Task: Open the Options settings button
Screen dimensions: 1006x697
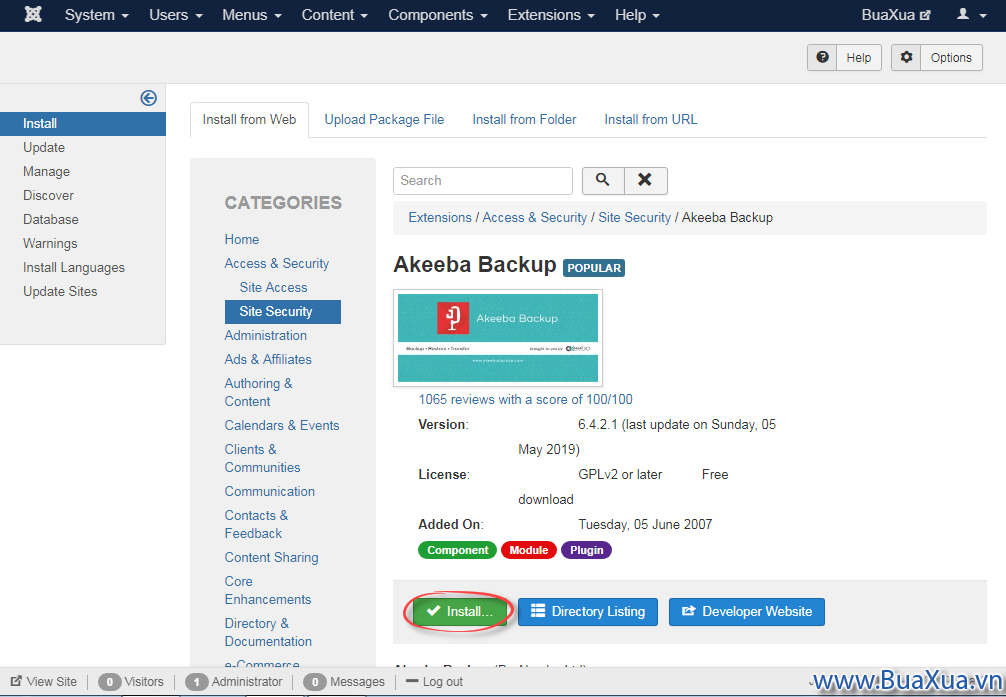Action: click(937, 58)
